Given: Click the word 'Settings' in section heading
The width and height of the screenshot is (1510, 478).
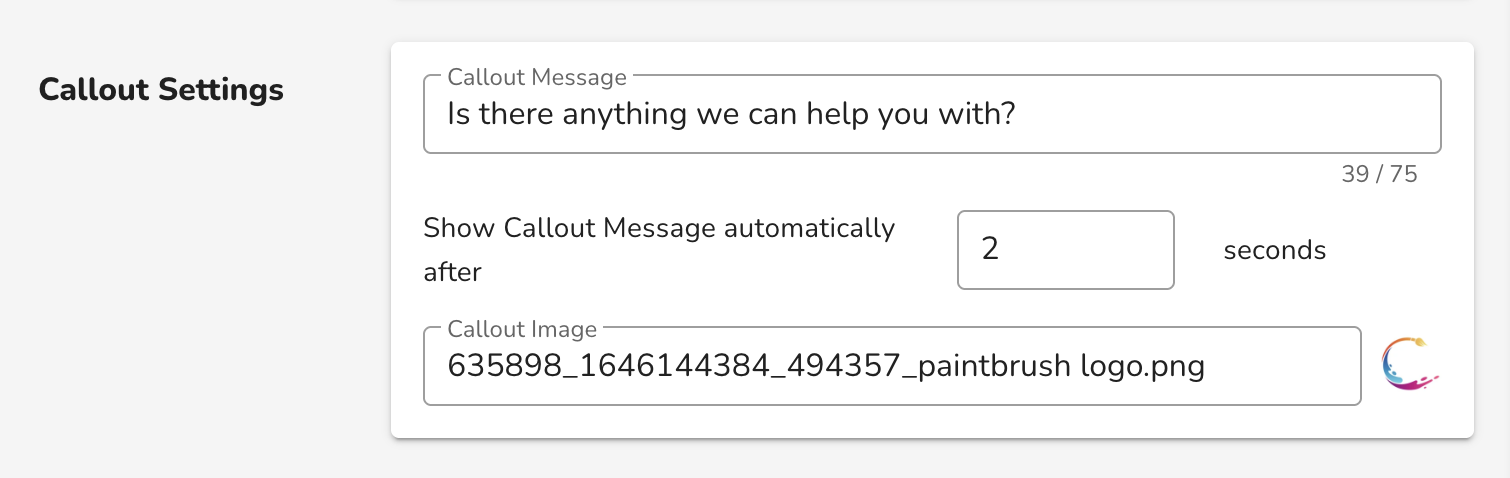Looking at the screenshot, I should [x=222, y=90].
